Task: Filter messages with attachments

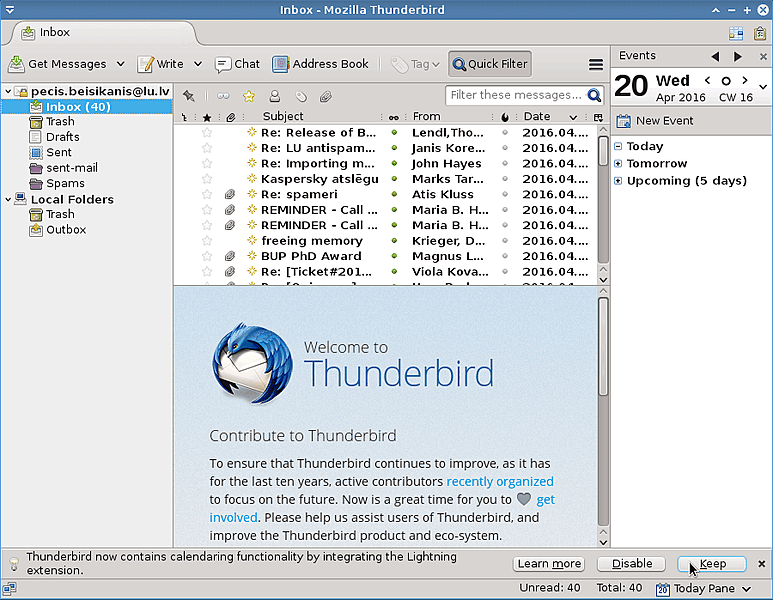Action: 325,97
